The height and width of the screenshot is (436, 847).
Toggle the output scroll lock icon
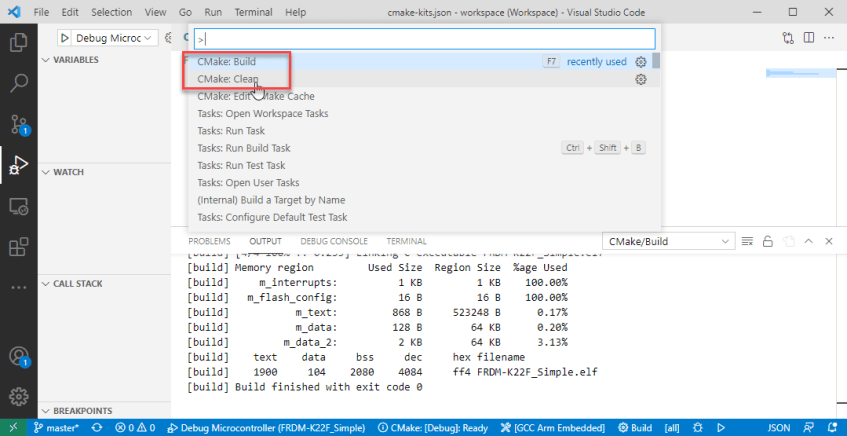click(x=768, y=241)
